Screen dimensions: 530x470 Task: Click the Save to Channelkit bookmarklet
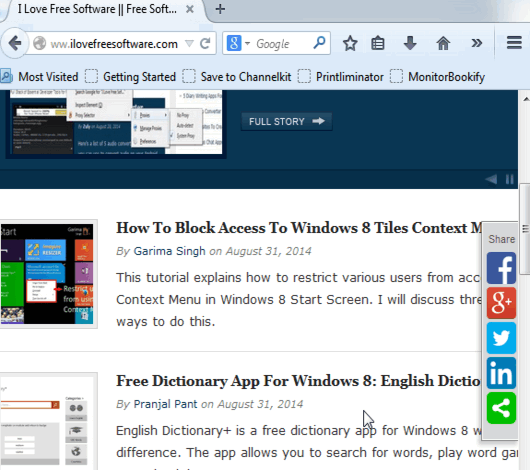pos(237,77)
